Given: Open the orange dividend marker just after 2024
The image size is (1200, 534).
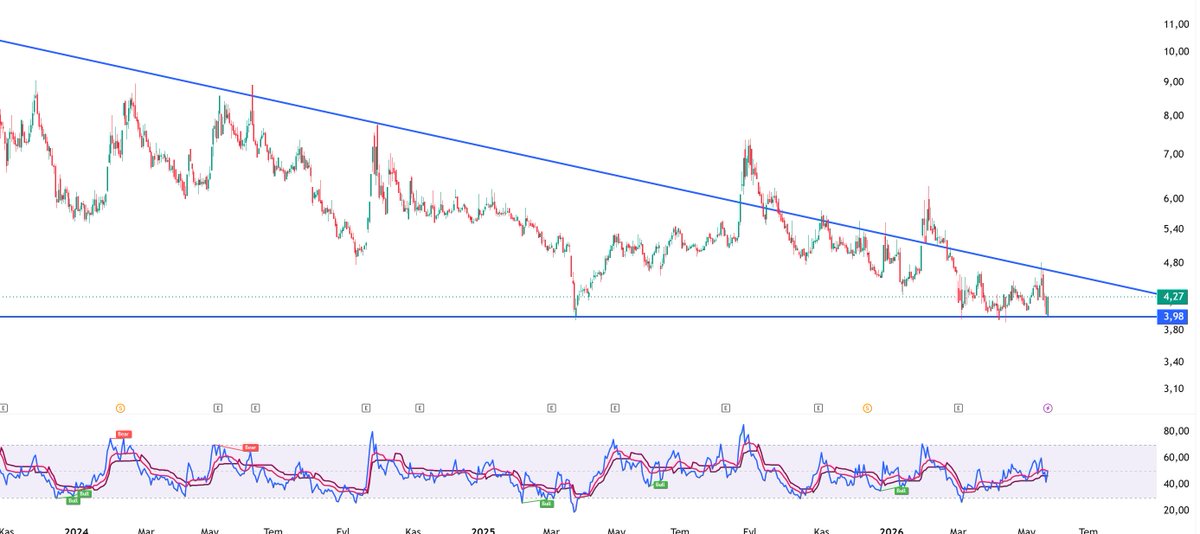Looking at the screenshot, I should (x=120, y=408).
